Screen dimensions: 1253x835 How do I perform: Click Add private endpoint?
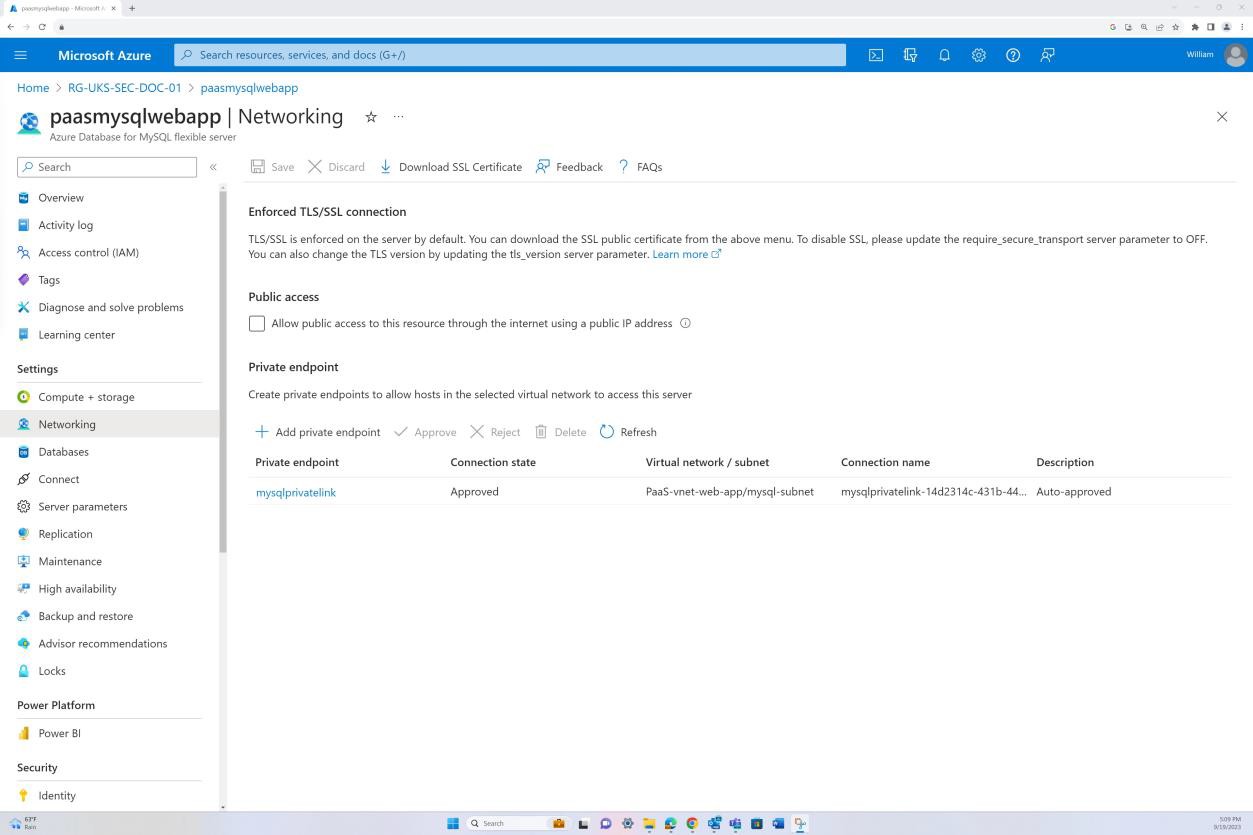pyautogui.click(x=318, y=431)
